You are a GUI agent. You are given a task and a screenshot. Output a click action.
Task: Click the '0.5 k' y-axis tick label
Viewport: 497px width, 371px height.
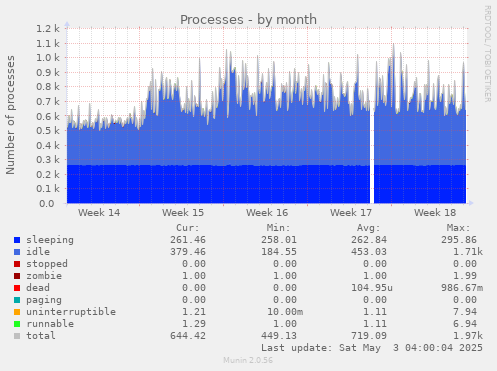(x=48, y=131)
